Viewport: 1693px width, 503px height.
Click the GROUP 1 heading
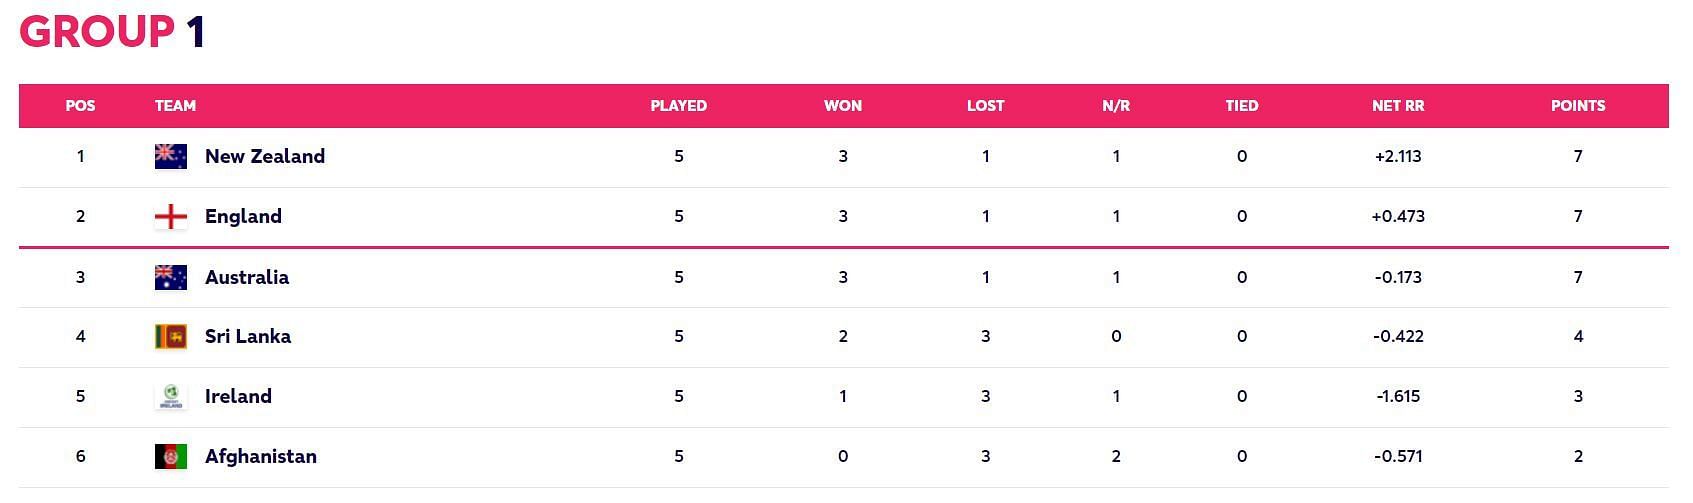tap(112, 31)
